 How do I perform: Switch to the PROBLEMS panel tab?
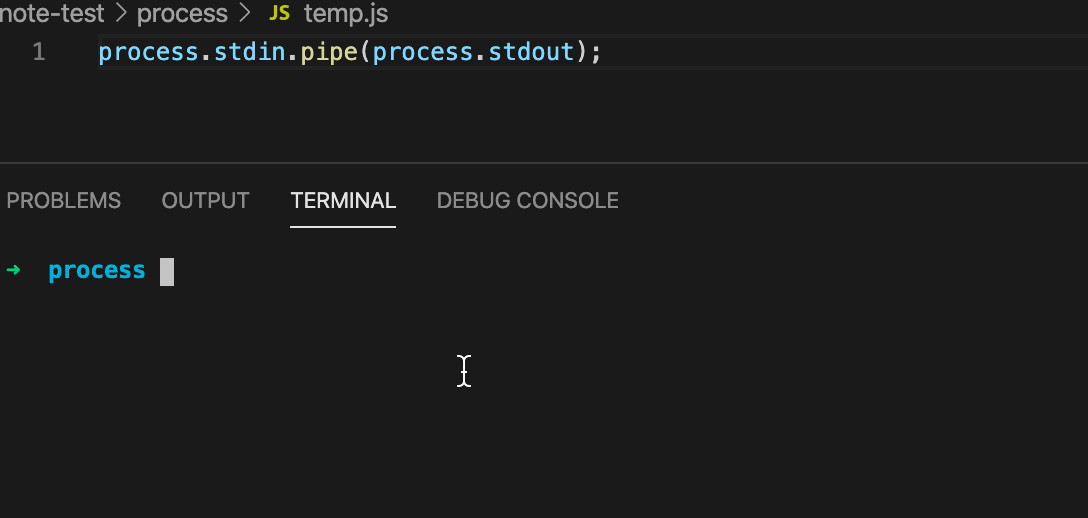point(64,200)
